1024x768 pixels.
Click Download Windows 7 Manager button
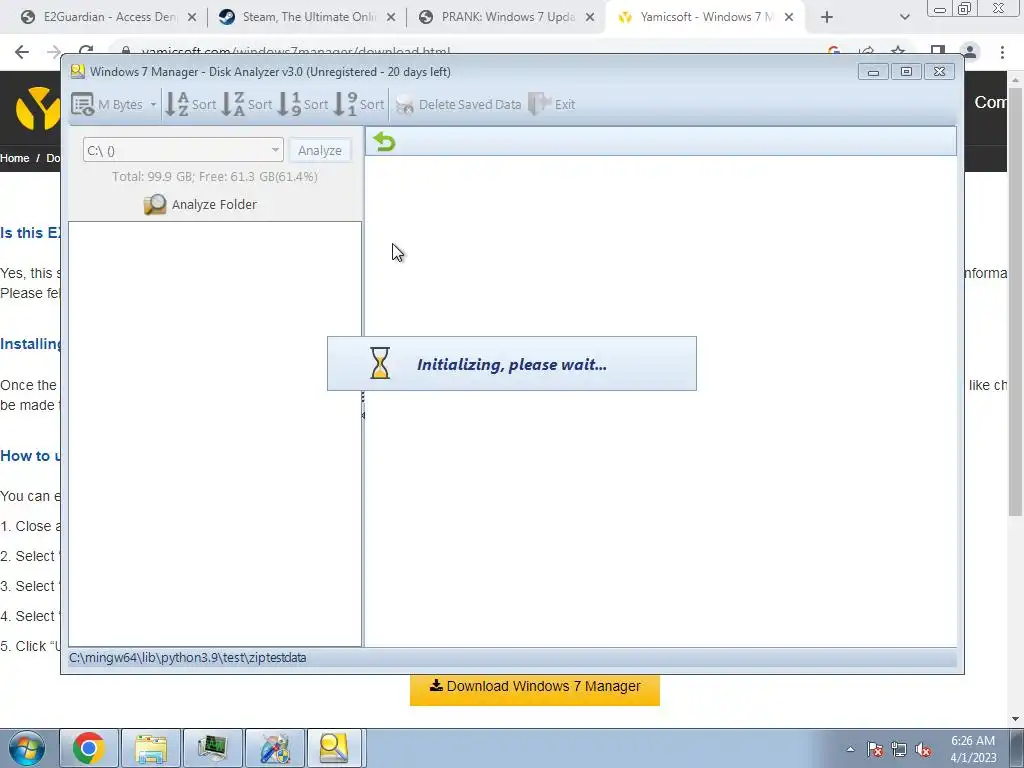[535, 686]
